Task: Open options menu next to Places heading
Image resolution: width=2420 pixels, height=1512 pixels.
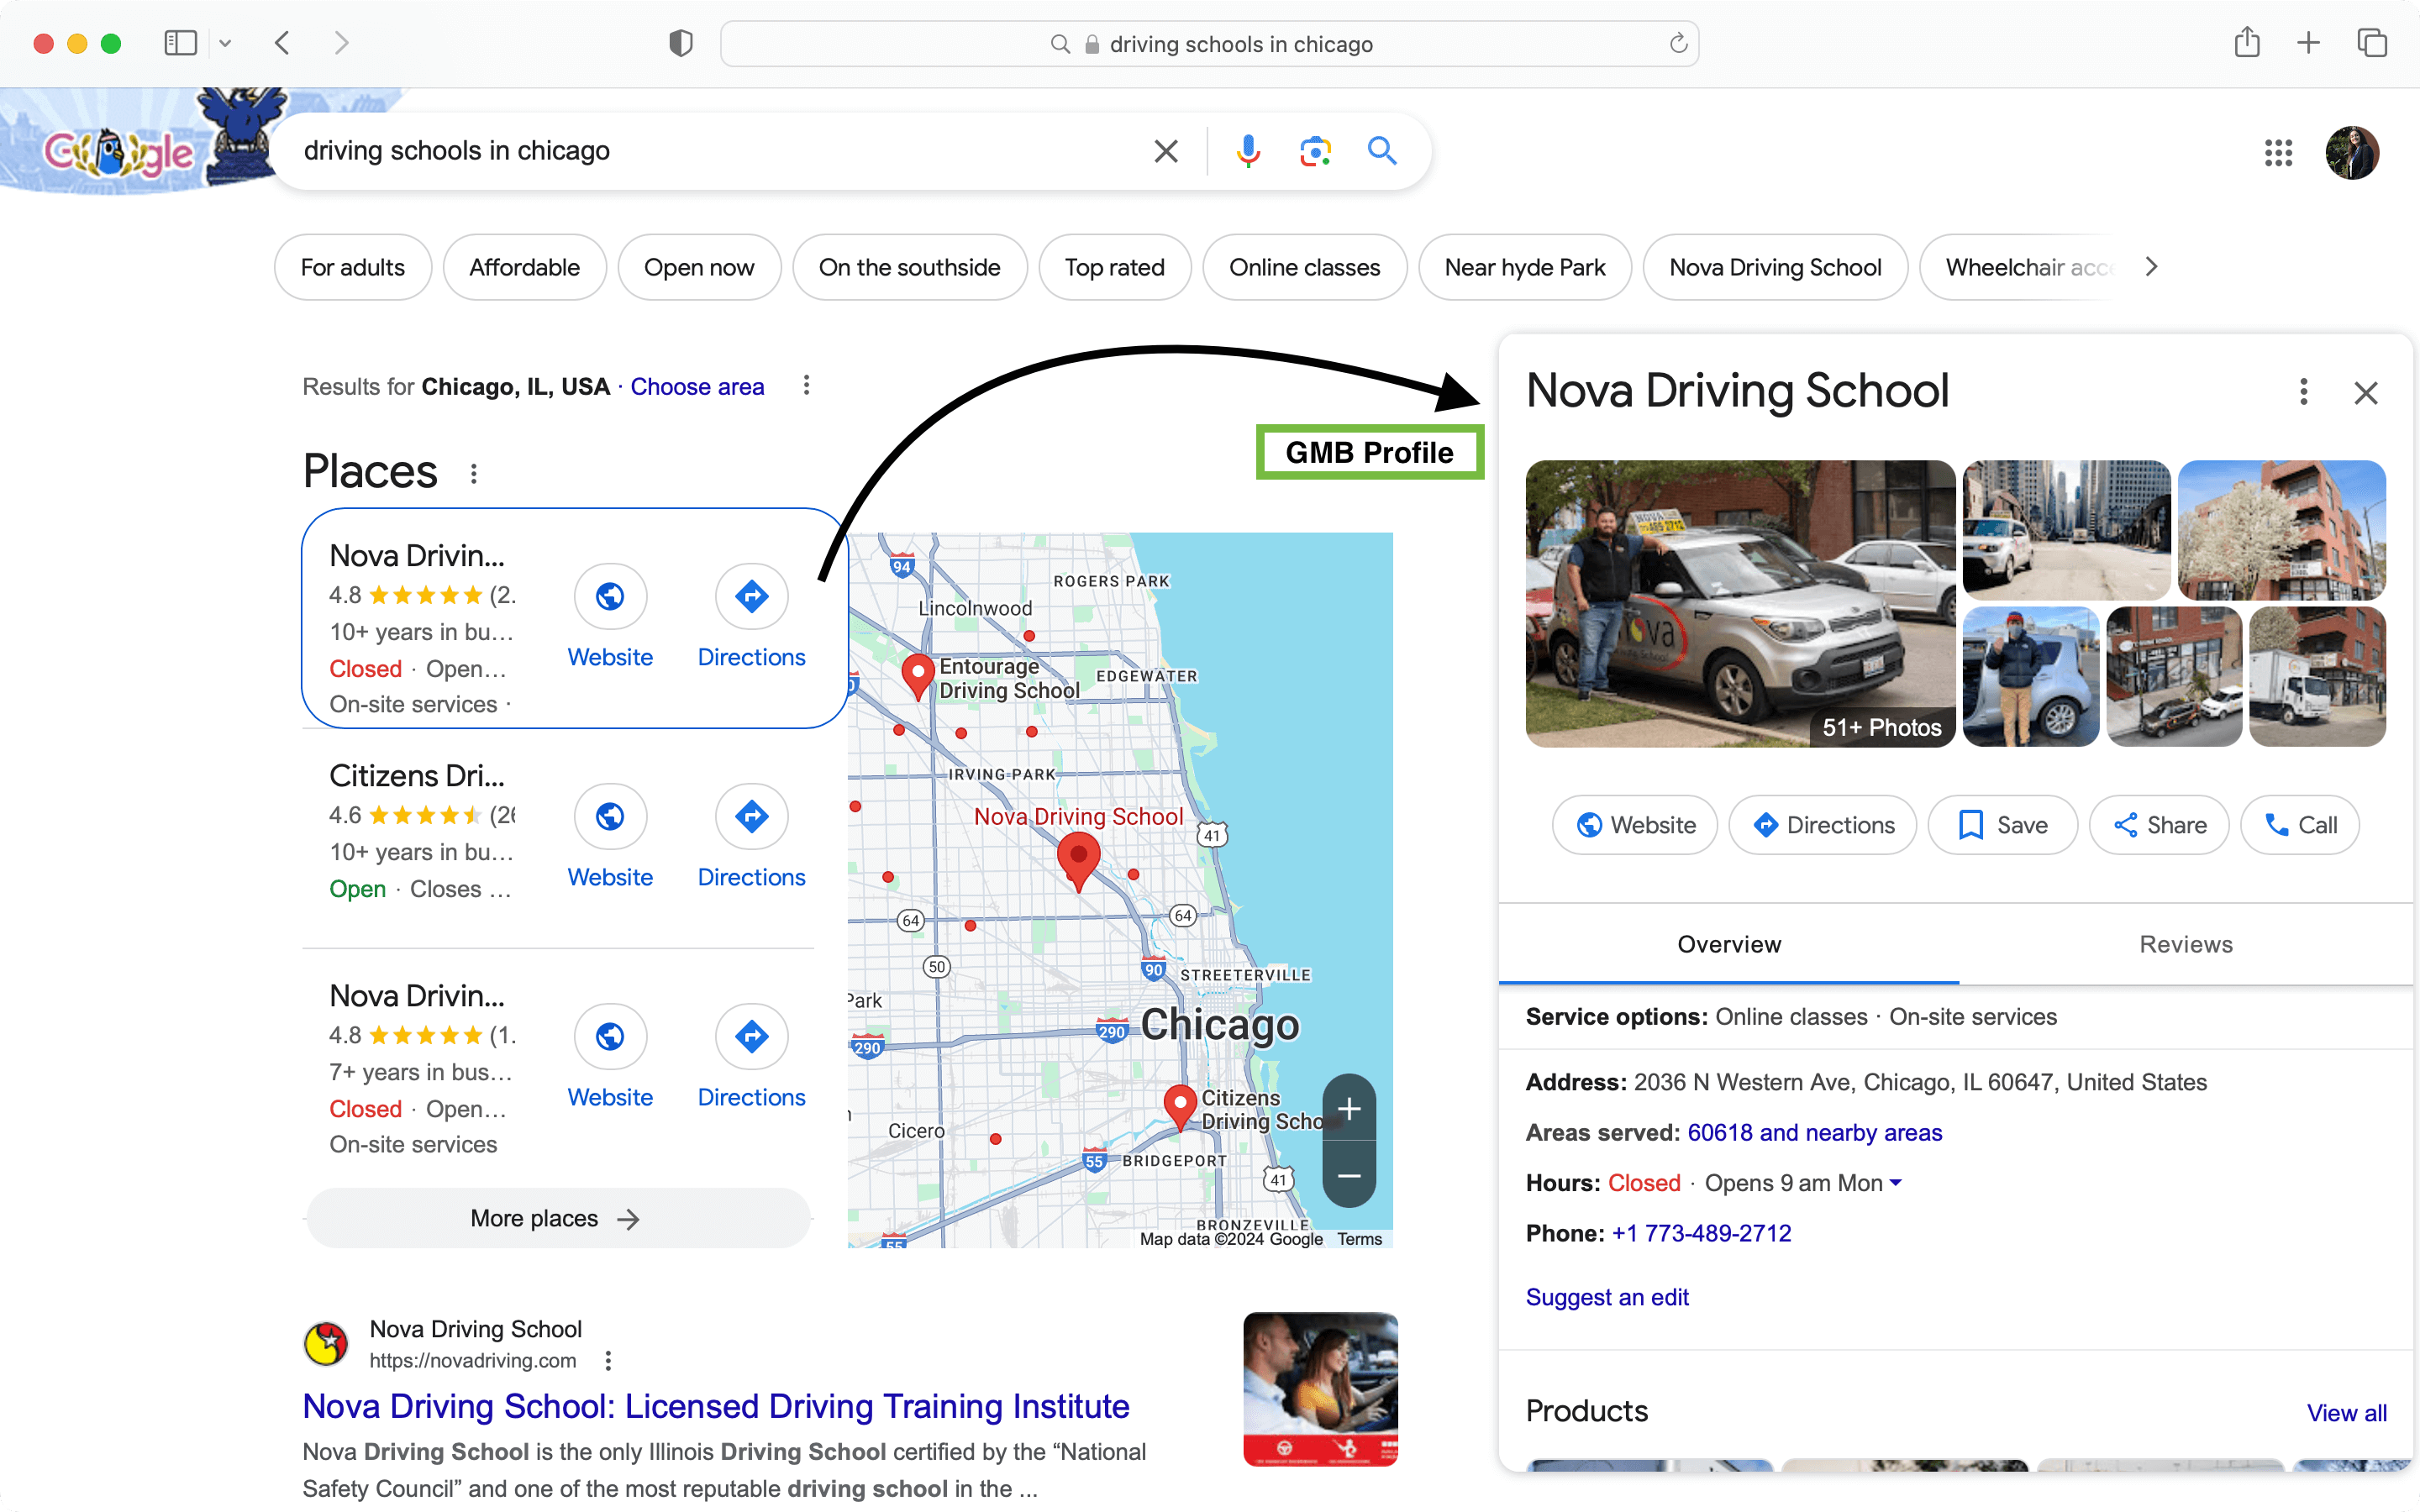Action: (474, 473)
